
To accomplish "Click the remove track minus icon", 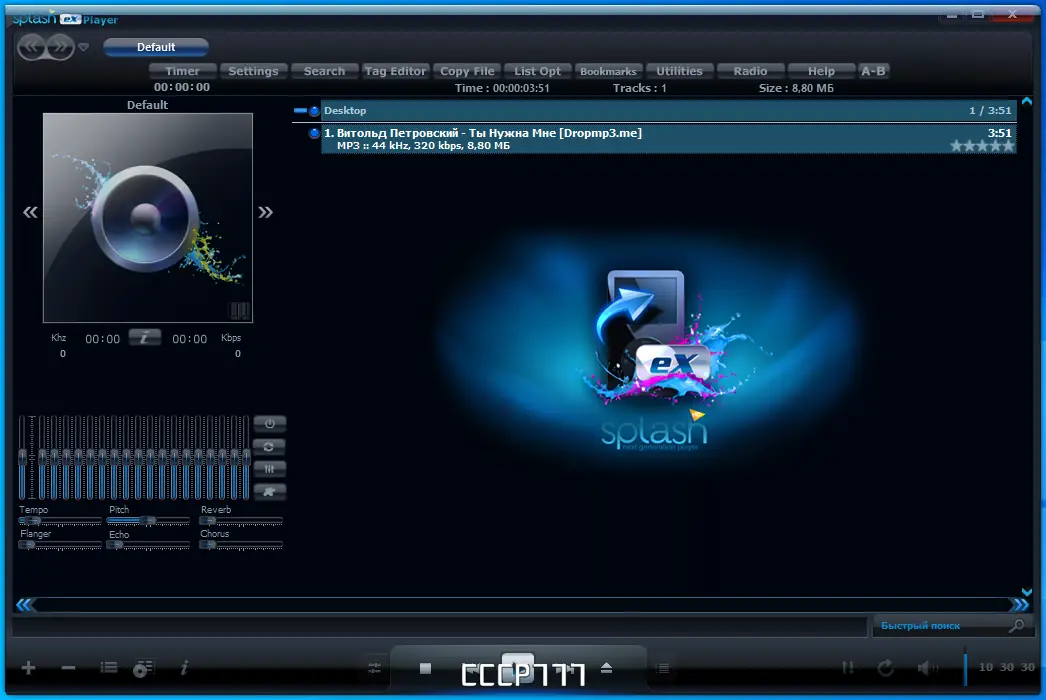I will [x=67, y=668].
